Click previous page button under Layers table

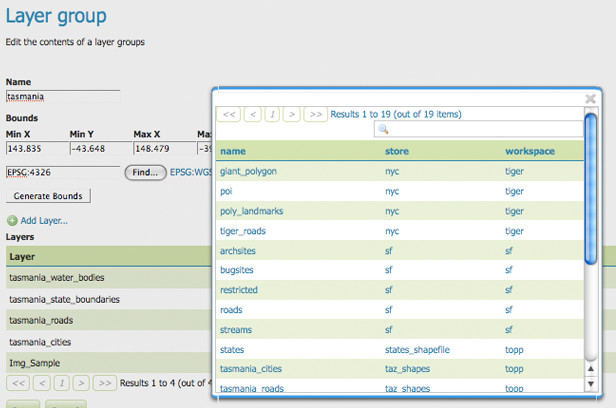click(42, 383)
